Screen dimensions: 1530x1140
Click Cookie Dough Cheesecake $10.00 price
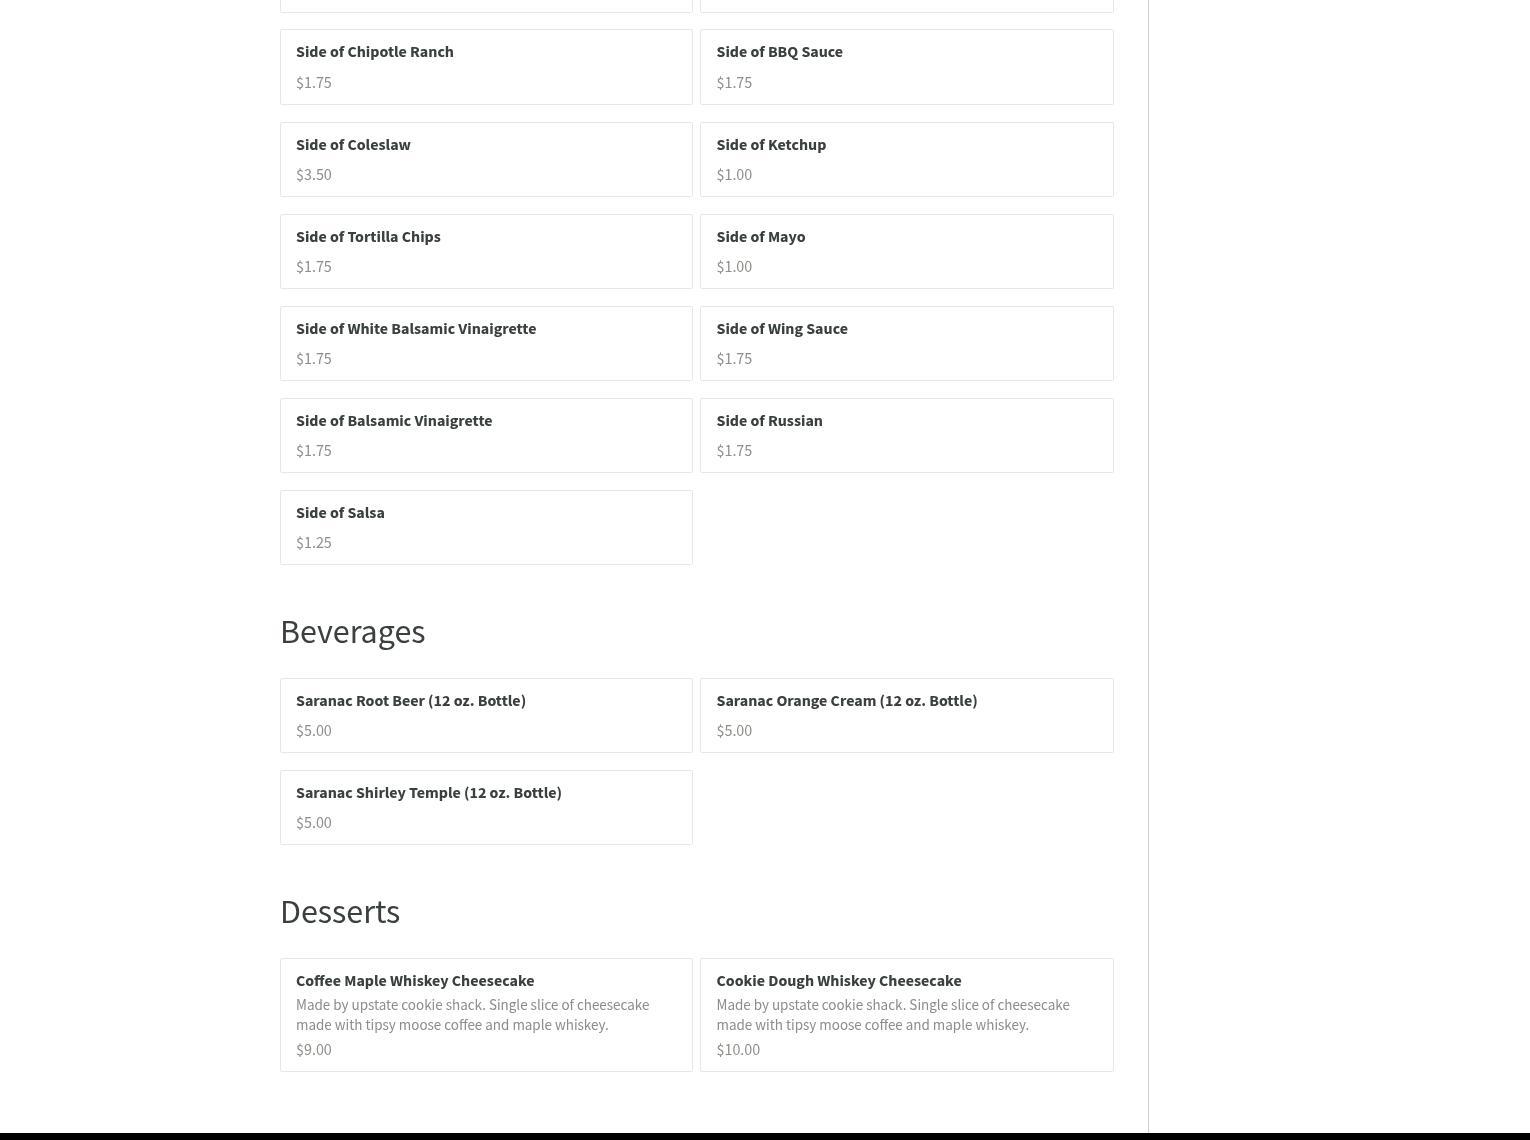(738, 1049)
